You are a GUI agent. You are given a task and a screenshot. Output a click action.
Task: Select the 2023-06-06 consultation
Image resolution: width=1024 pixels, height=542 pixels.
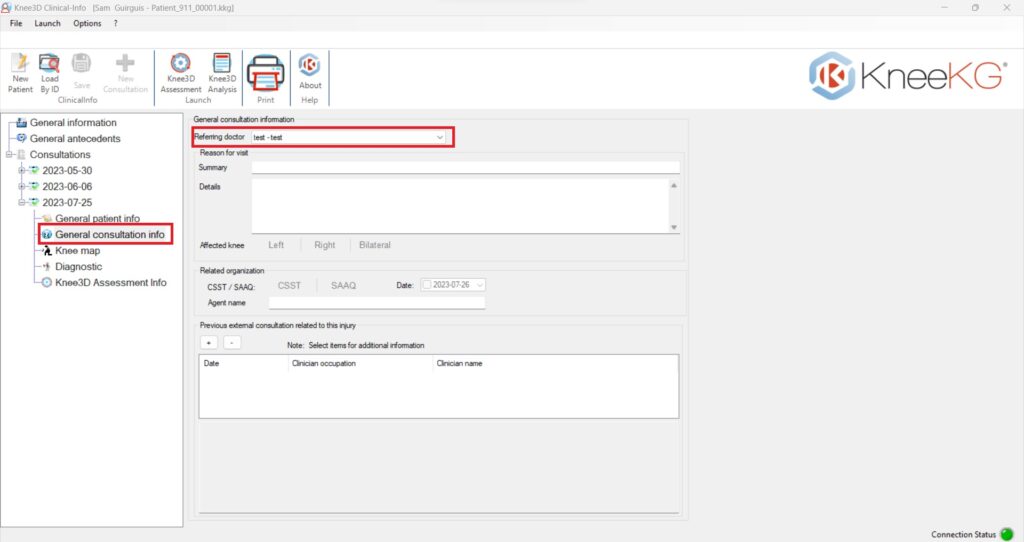pyautogui.click(x=67, y=187)
